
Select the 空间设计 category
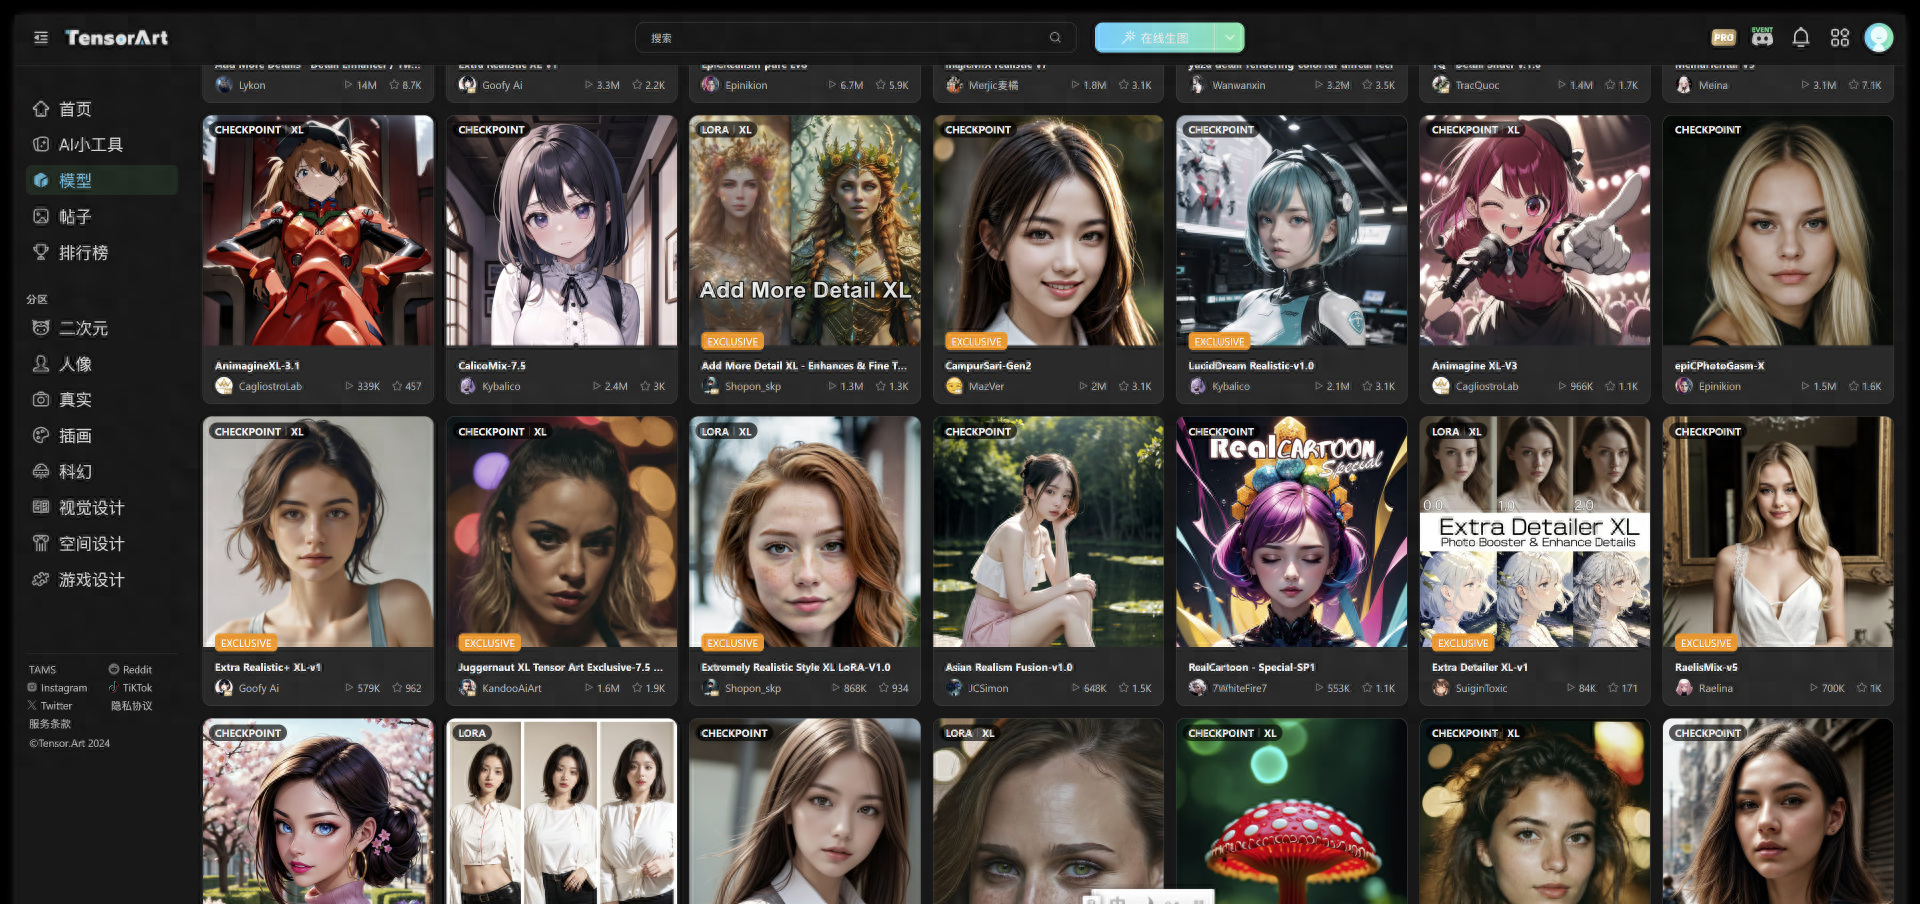pyautogui.click(x=101, y=544)
